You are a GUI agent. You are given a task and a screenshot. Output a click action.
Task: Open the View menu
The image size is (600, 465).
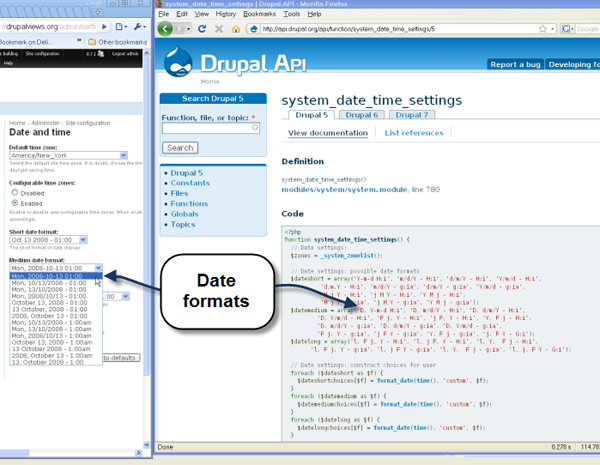click(x=201, y=14)
